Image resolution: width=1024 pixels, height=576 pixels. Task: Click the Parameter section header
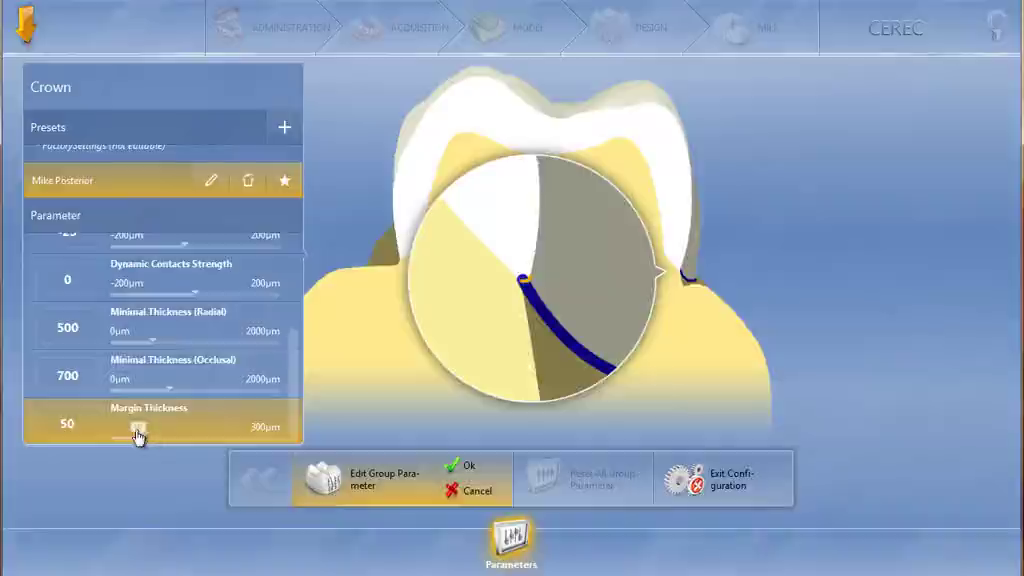point(163,215)
